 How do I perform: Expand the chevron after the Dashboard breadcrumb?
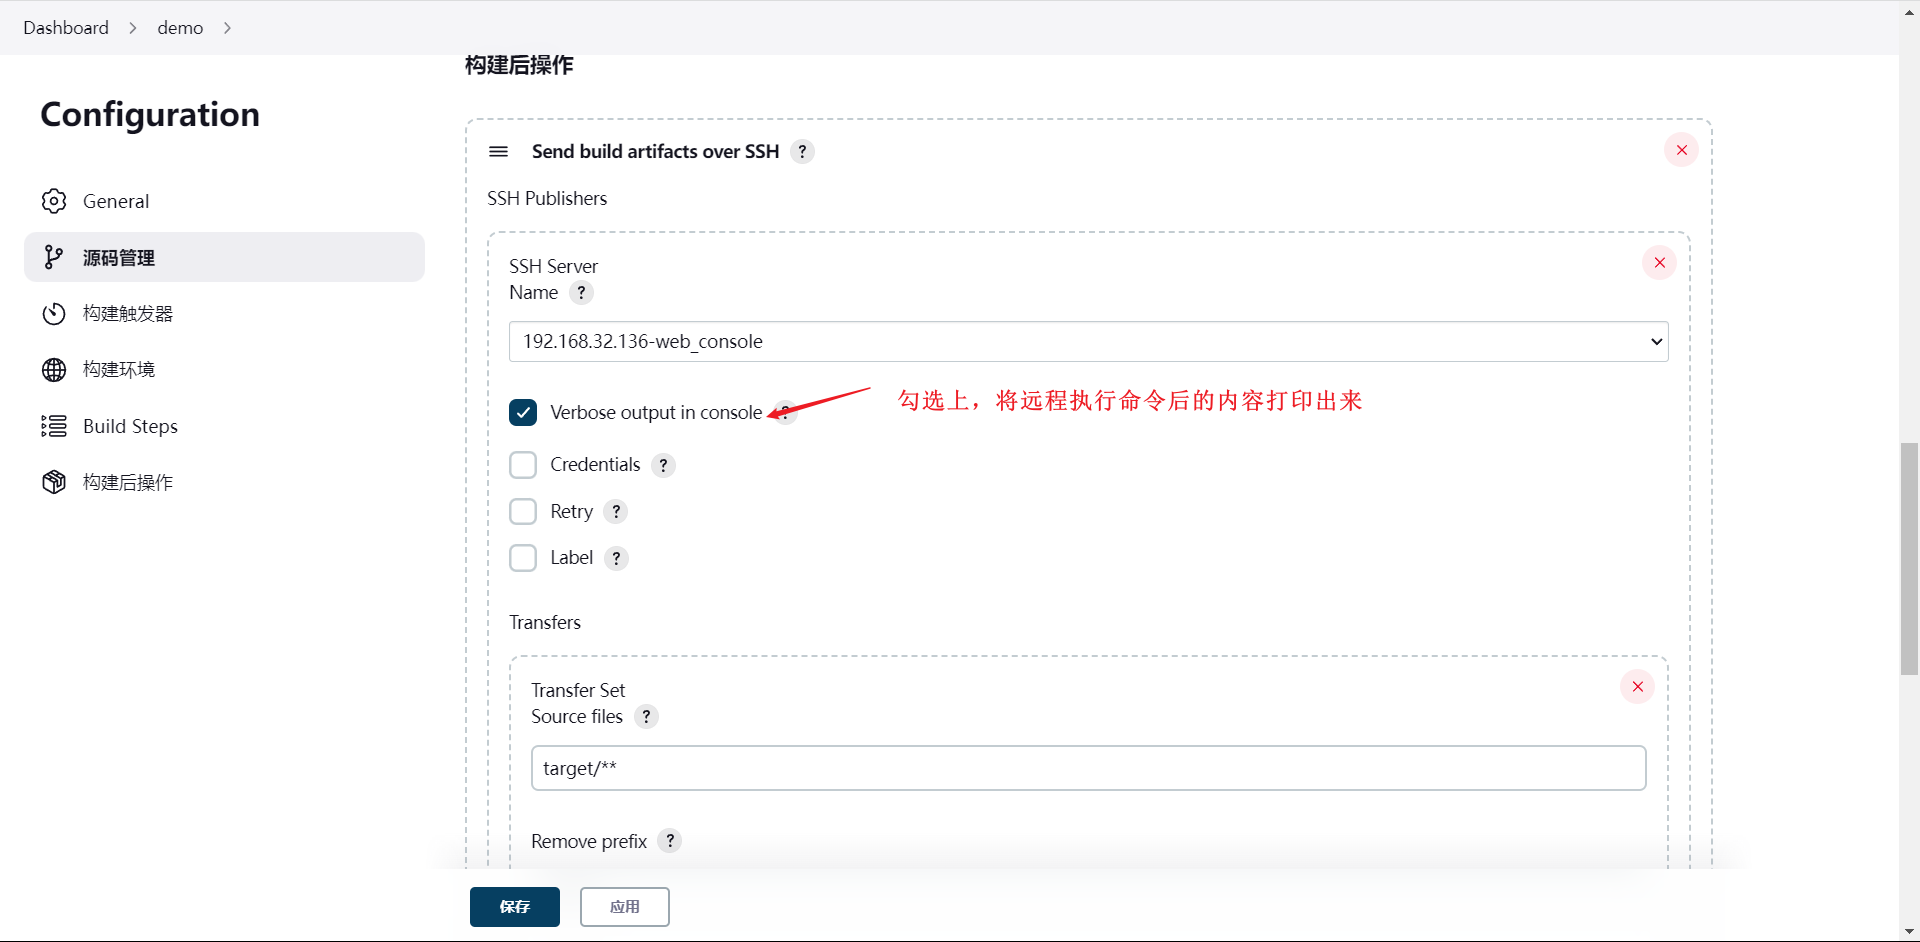(x=132, y=28)
